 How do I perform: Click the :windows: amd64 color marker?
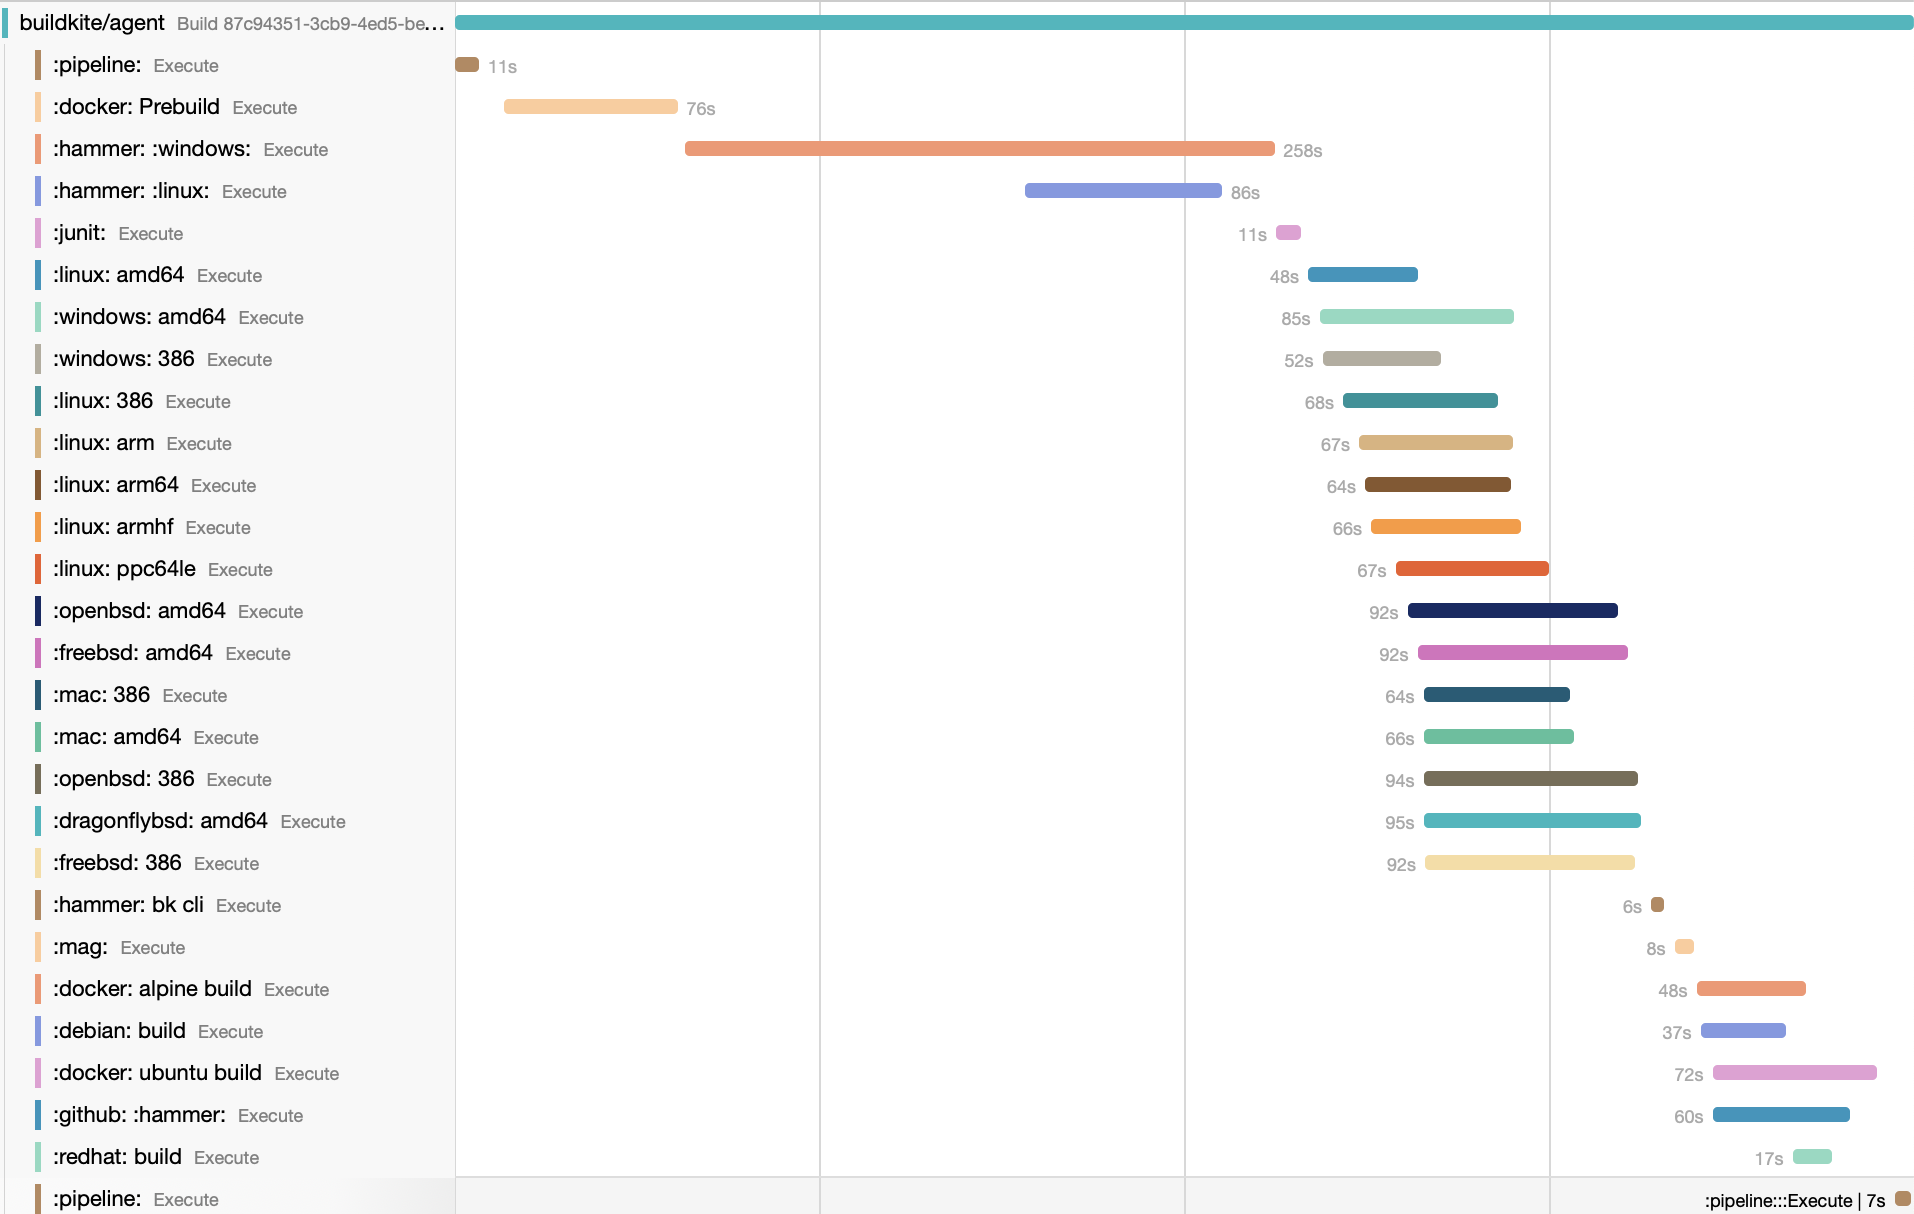pyautogui.click(x=38, y=317)
